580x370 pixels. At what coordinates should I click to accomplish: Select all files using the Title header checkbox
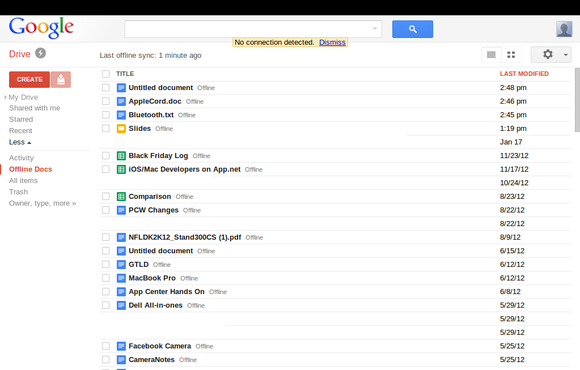coord(106,74)
